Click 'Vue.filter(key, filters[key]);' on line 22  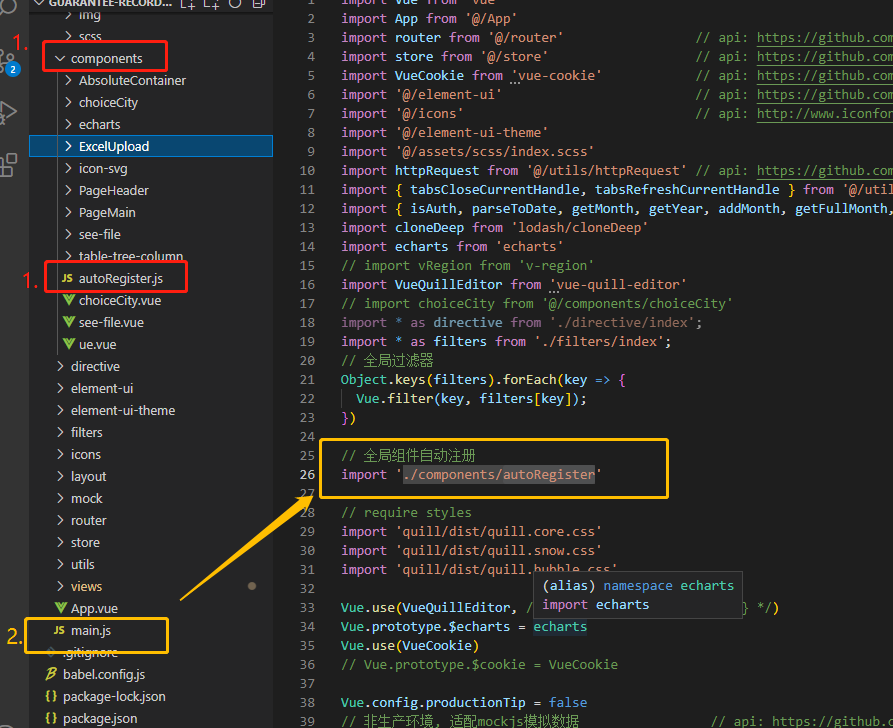tap(471, 398)
